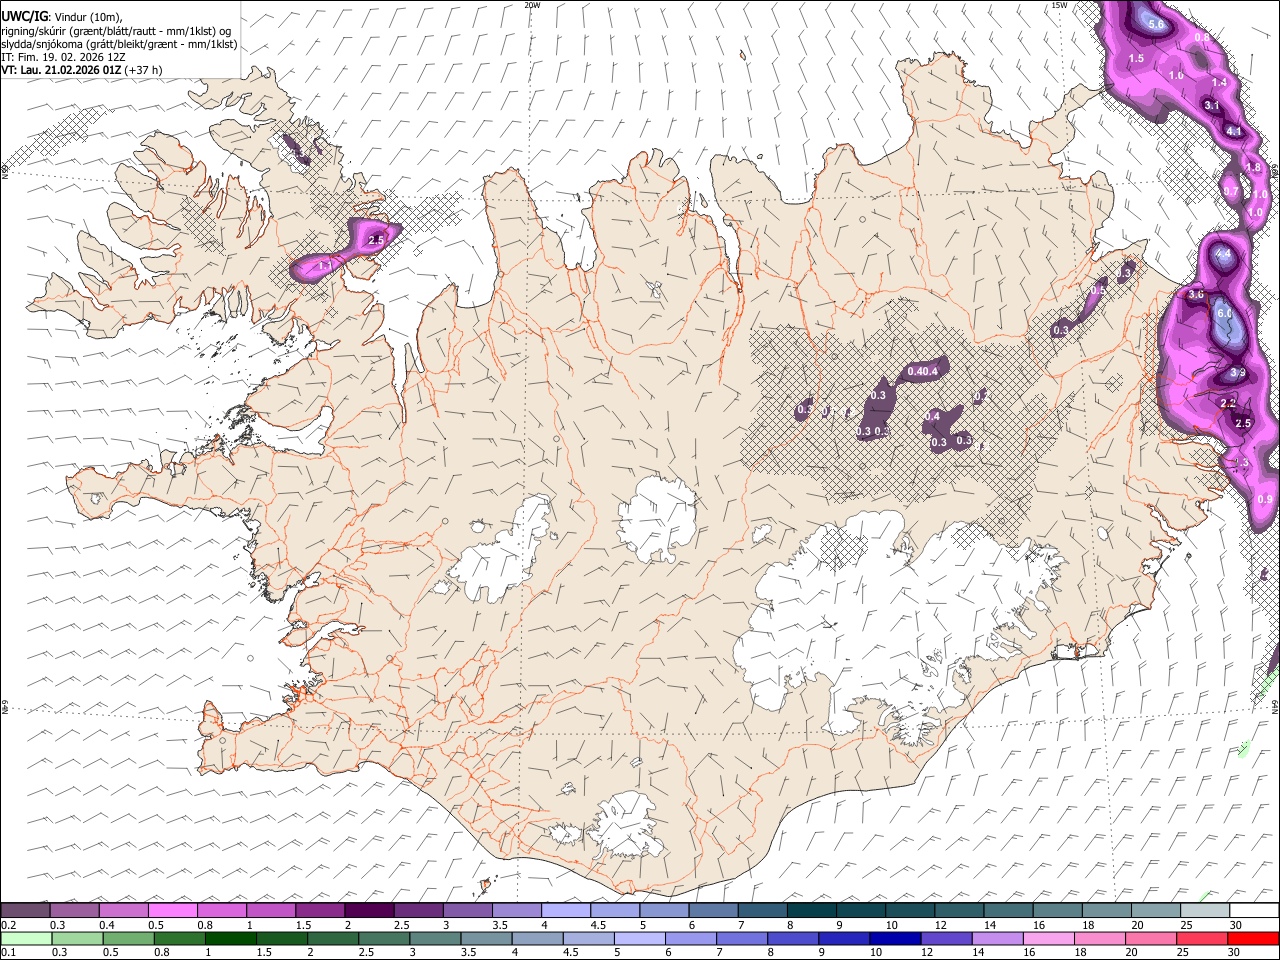Click the 1.1 value in the Westfjords

326,267
